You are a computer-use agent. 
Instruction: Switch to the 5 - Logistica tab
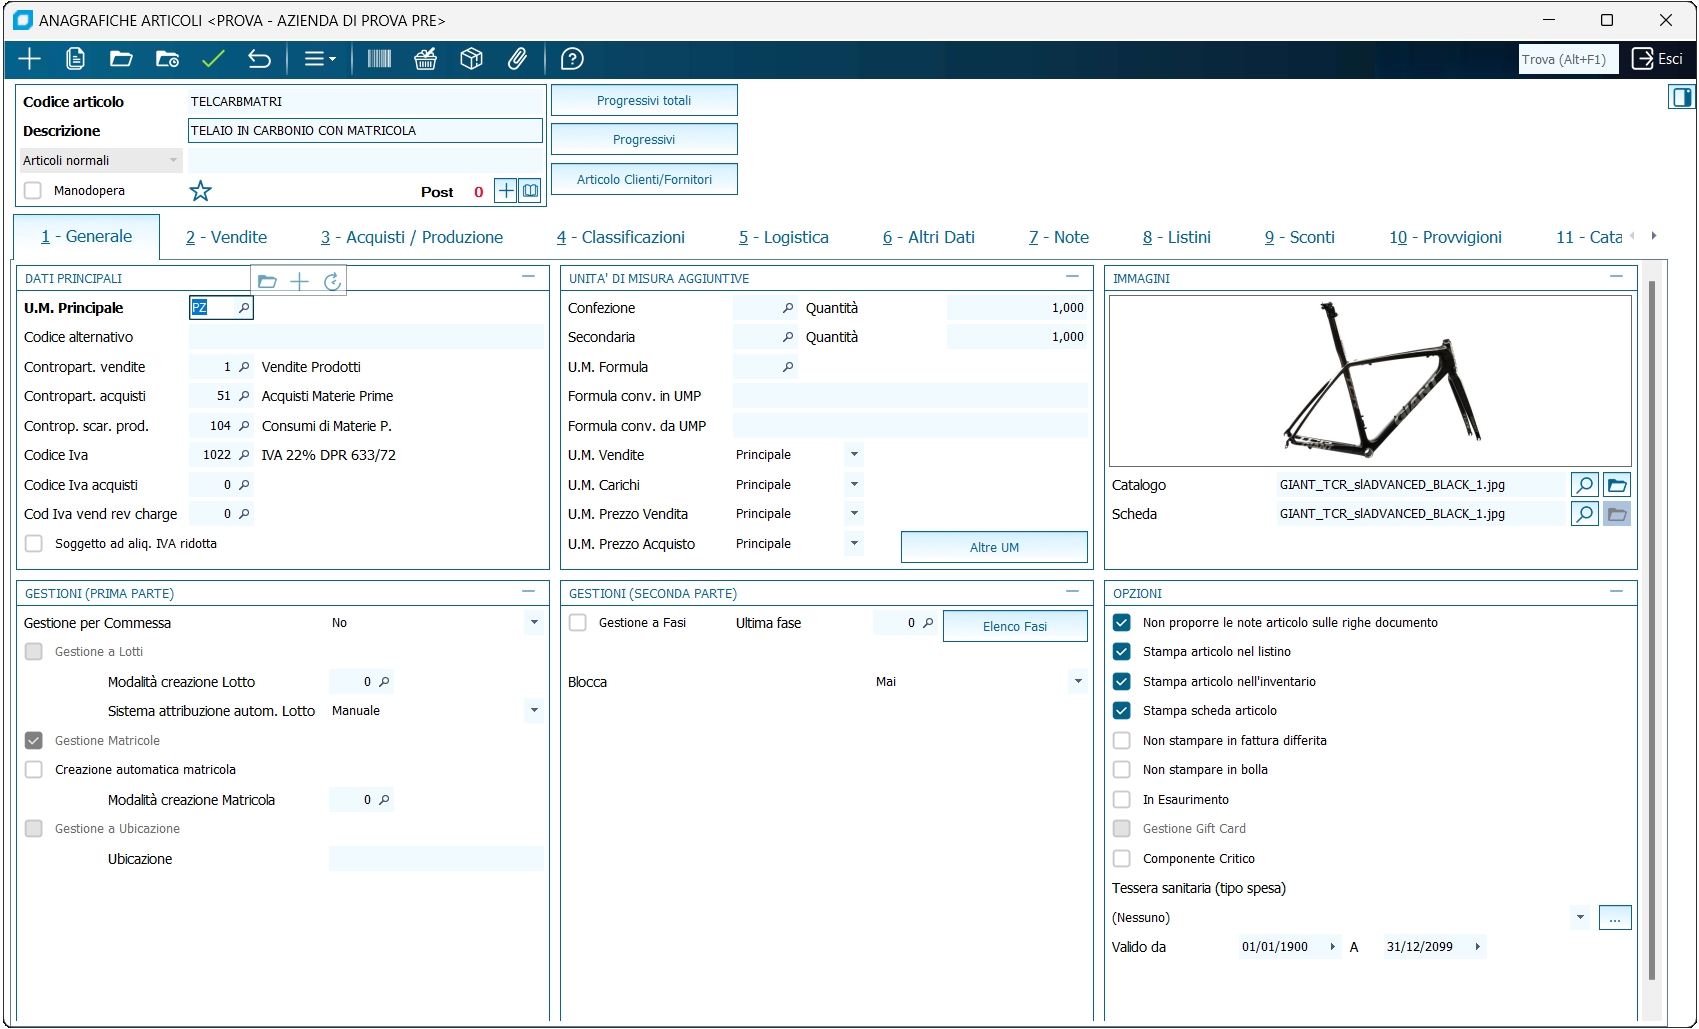pos(783,237)
